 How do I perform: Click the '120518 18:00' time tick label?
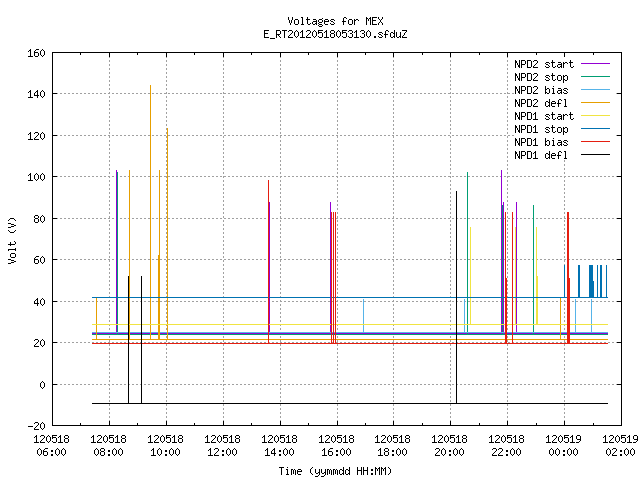coord(392,445)
